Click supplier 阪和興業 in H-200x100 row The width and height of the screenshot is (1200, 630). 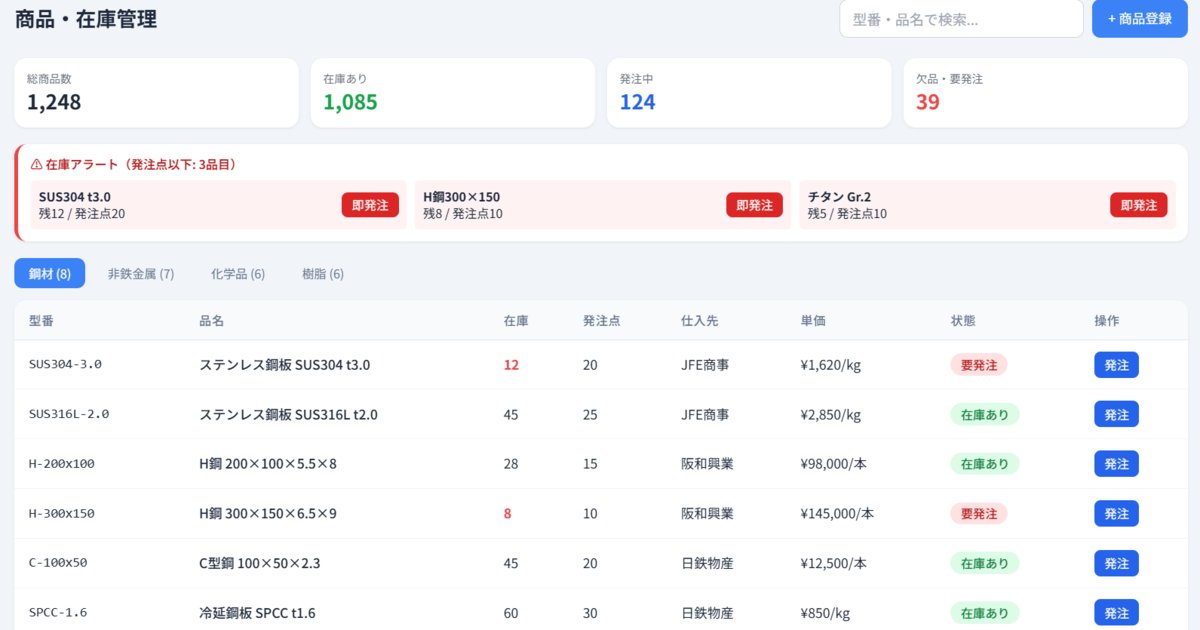click(707, 464)
